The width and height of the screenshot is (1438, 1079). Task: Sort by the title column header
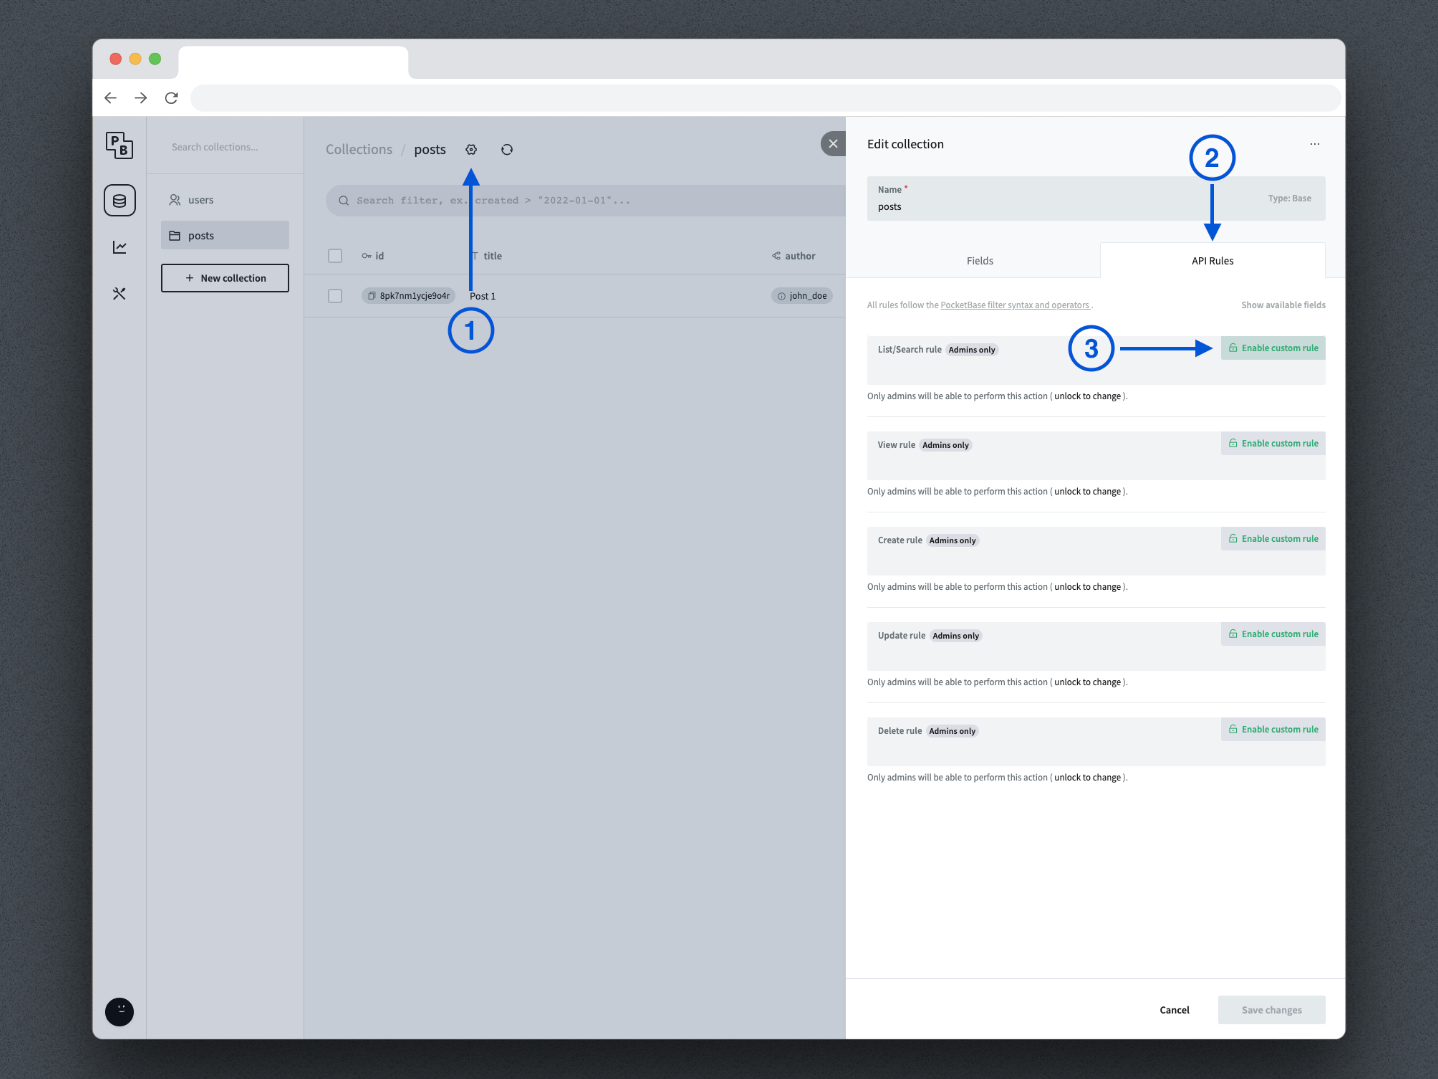(487, 256)
